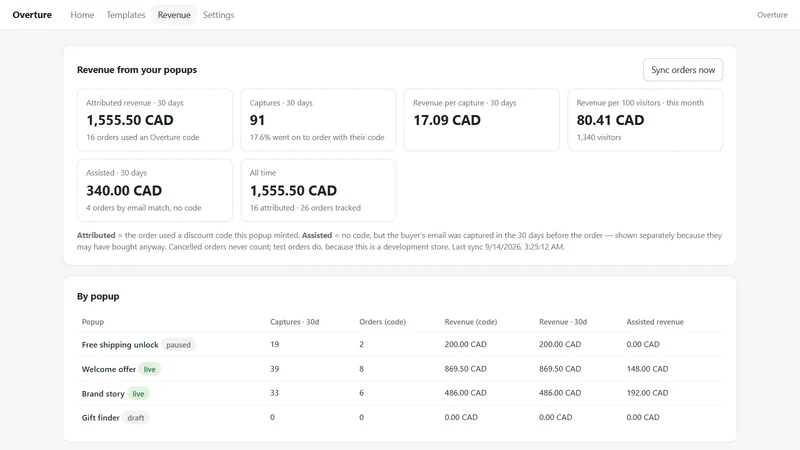Click Brand story captures value 33
Screen dimensions: 800x450
coord(274,393)
